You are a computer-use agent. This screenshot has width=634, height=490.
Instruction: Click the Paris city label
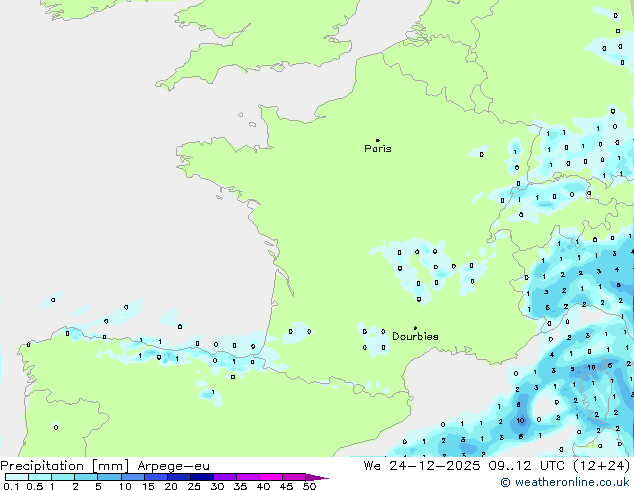click(378, 149)
